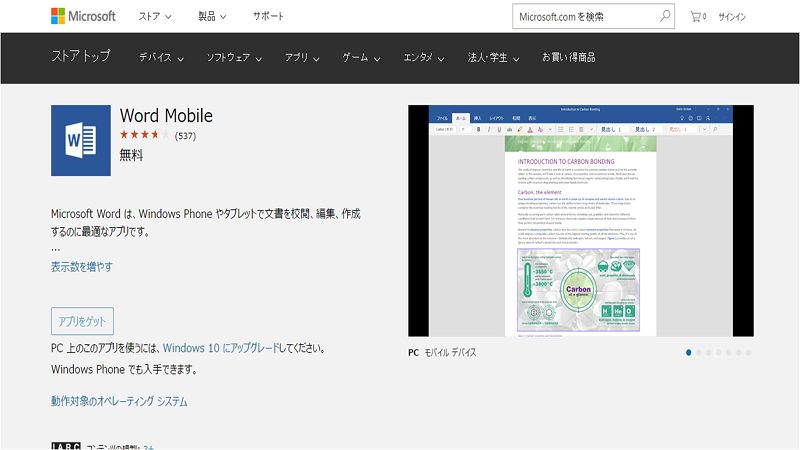800x450 pixels.
Task: Expand the ゲーム menu
Action: coord(361,58)
